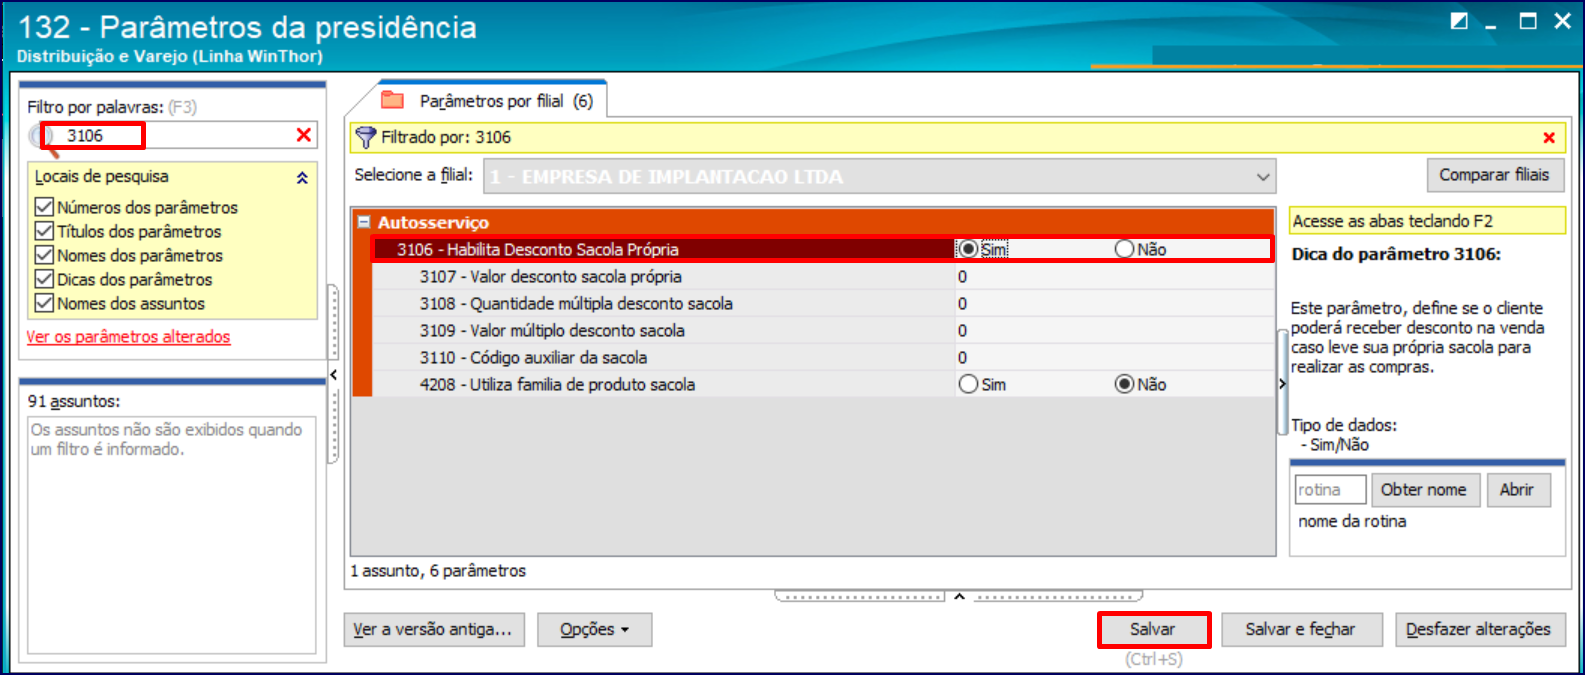The image size is (1585, 675).
Task: Toggle Nomes dos assuntos checkbox
Action: [x=44, y=303]
